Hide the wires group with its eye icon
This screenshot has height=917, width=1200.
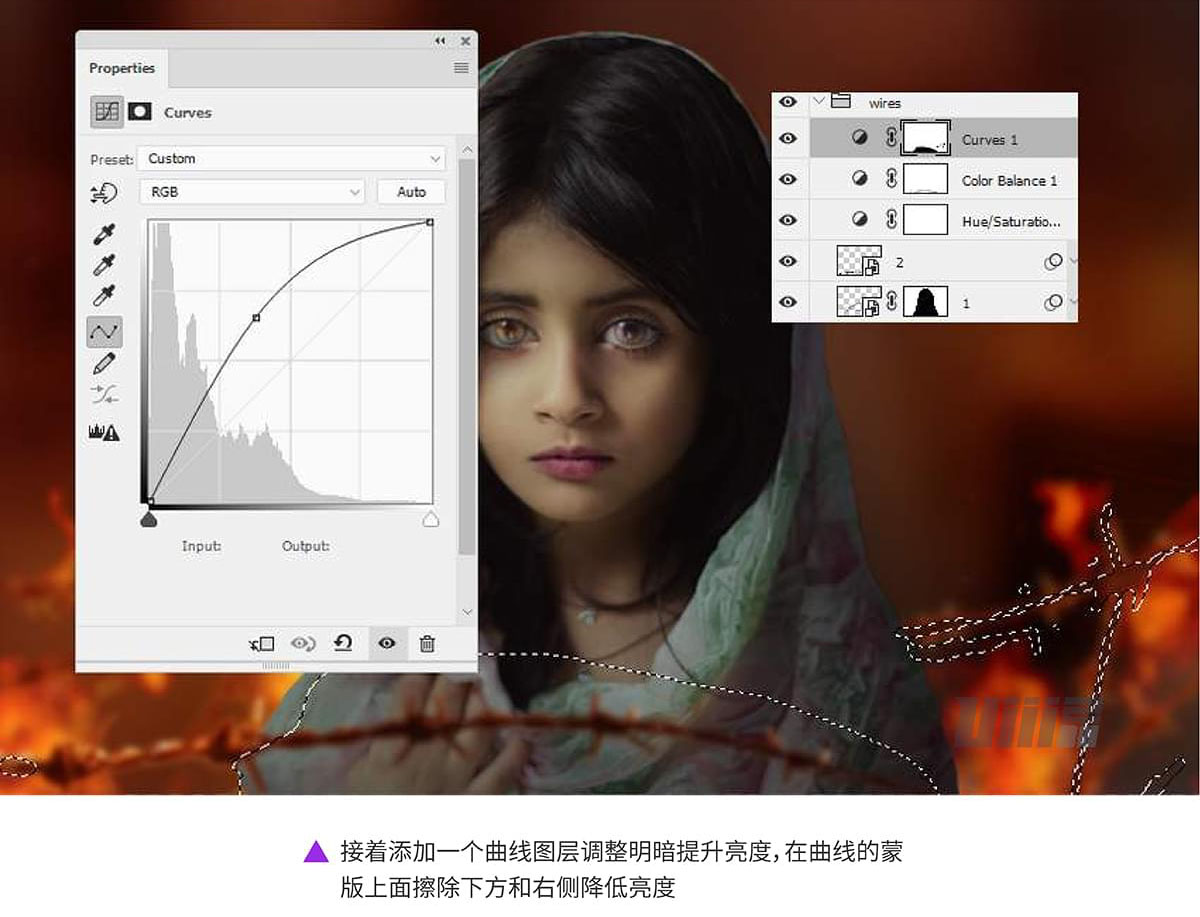788,102
